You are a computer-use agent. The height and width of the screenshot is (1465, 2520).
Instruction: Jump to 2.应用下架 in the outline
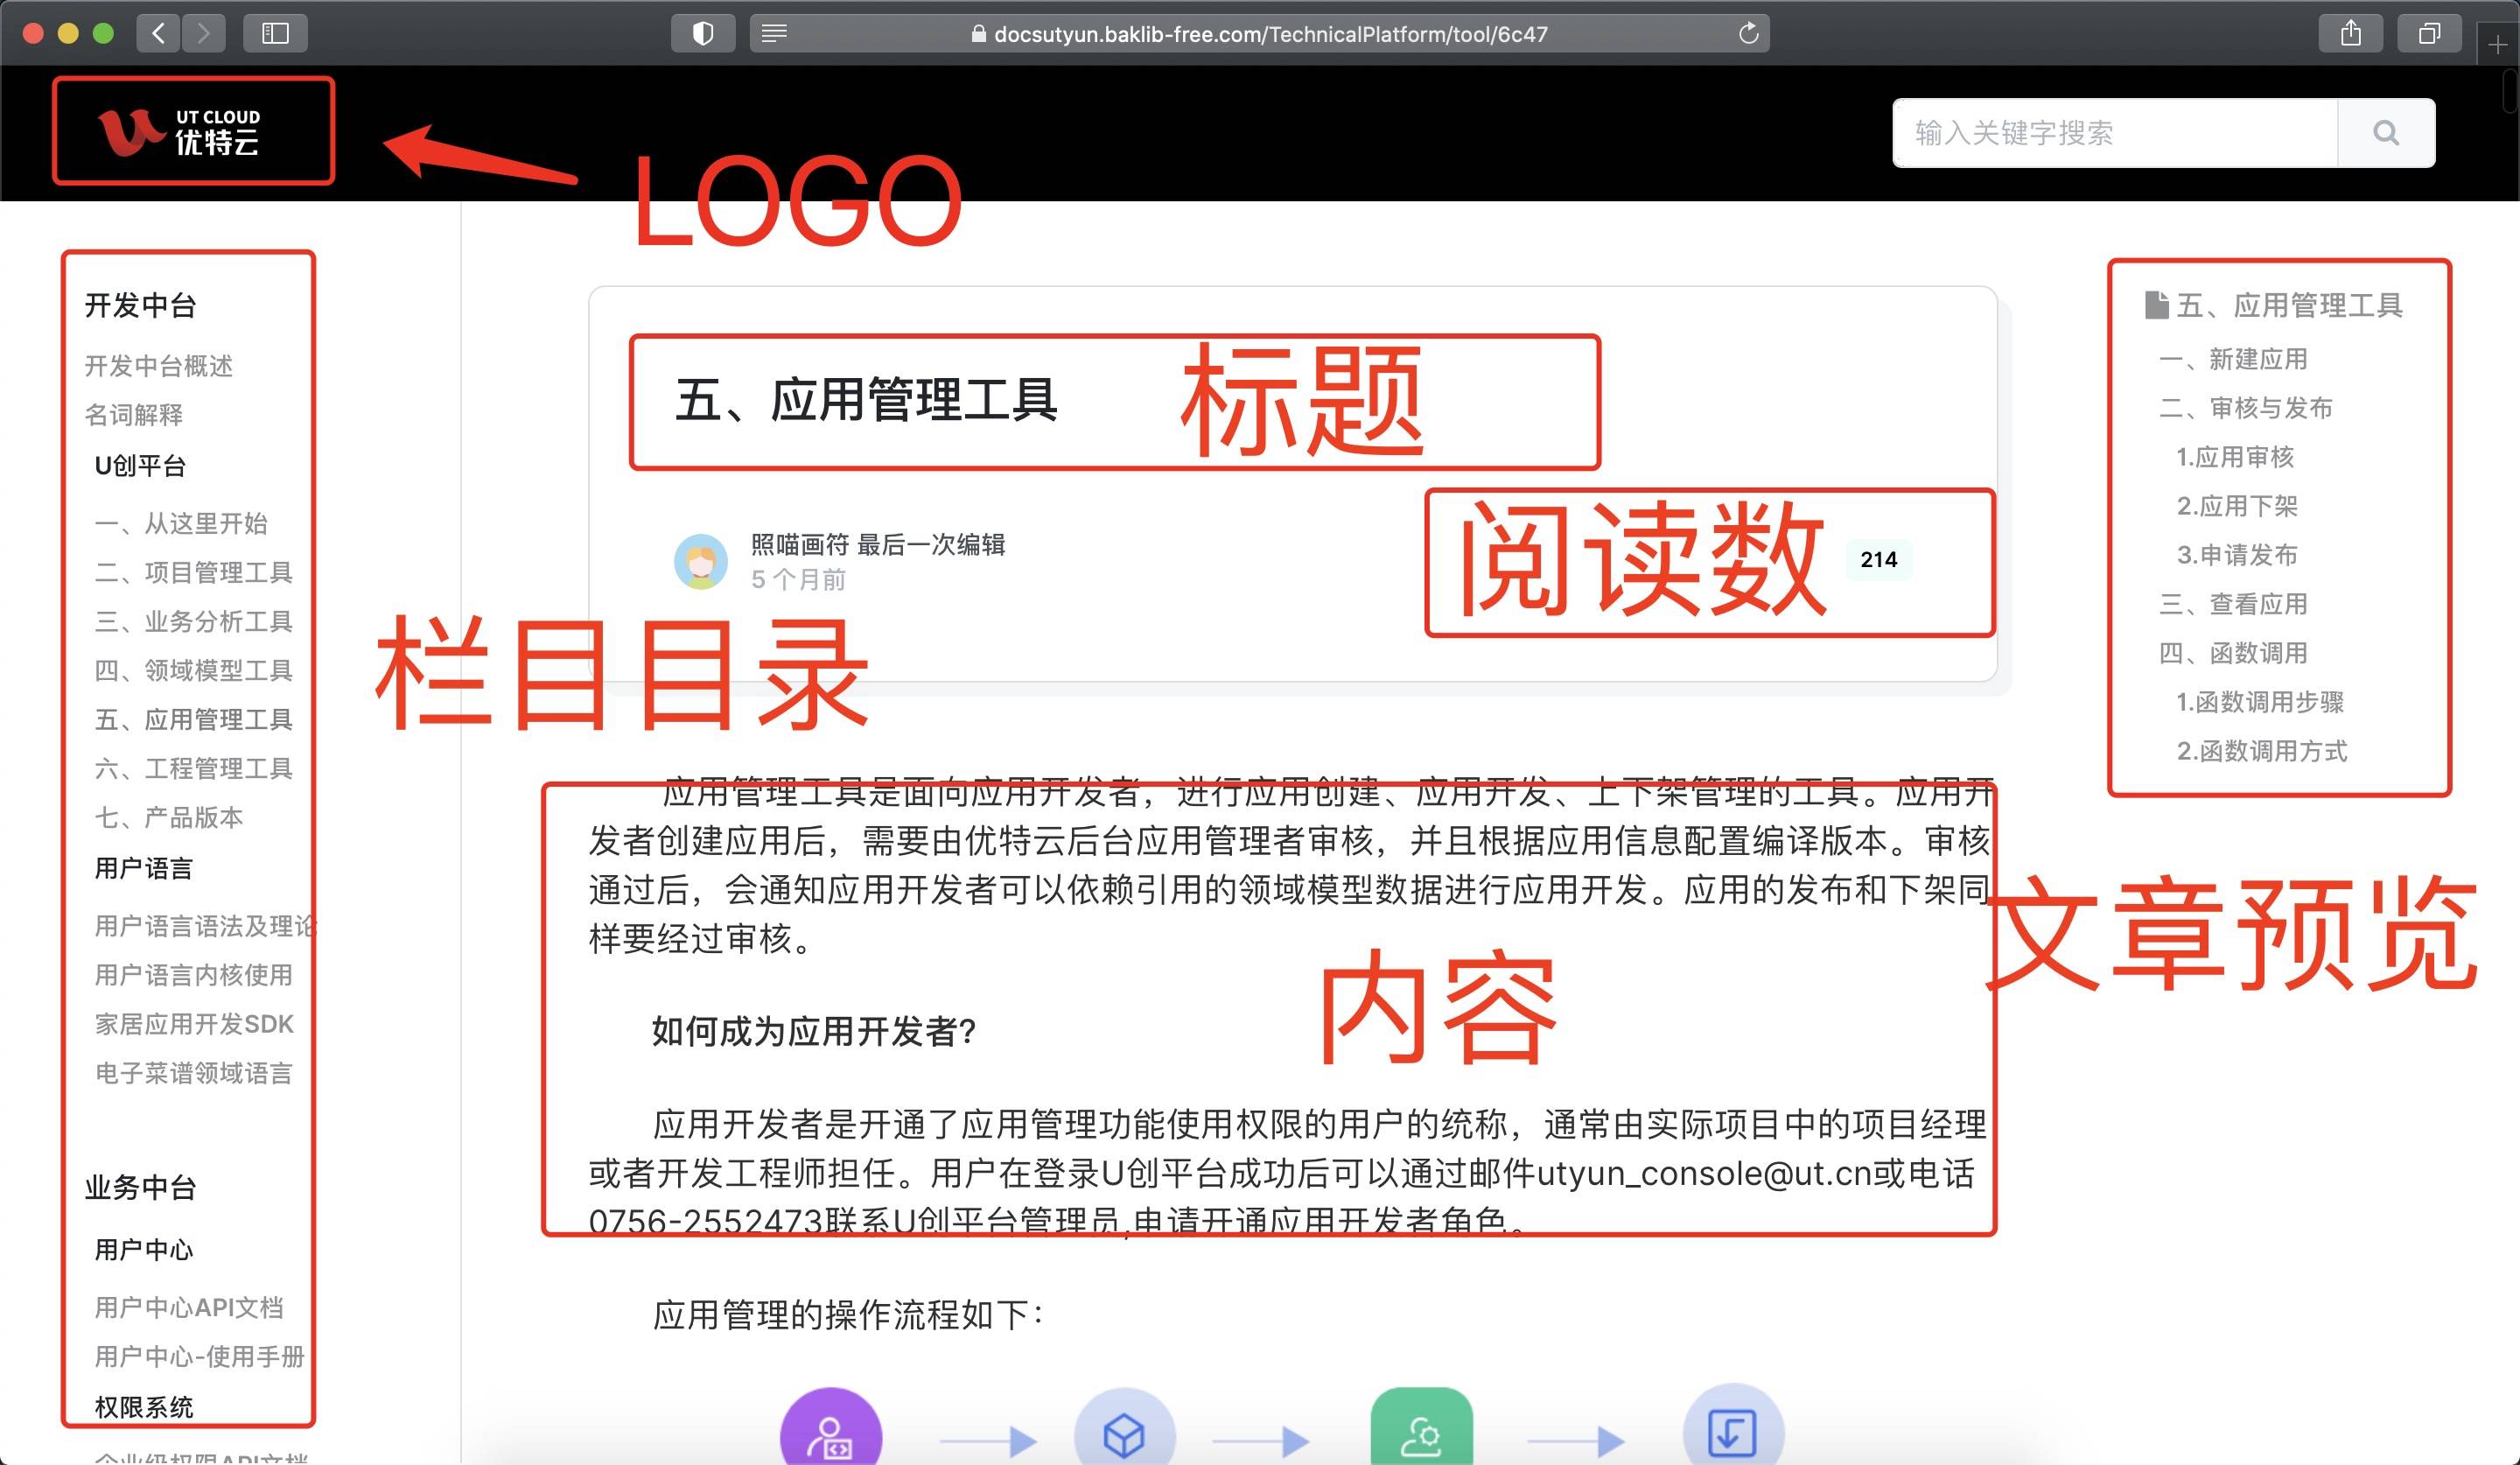coord(2237,506)
